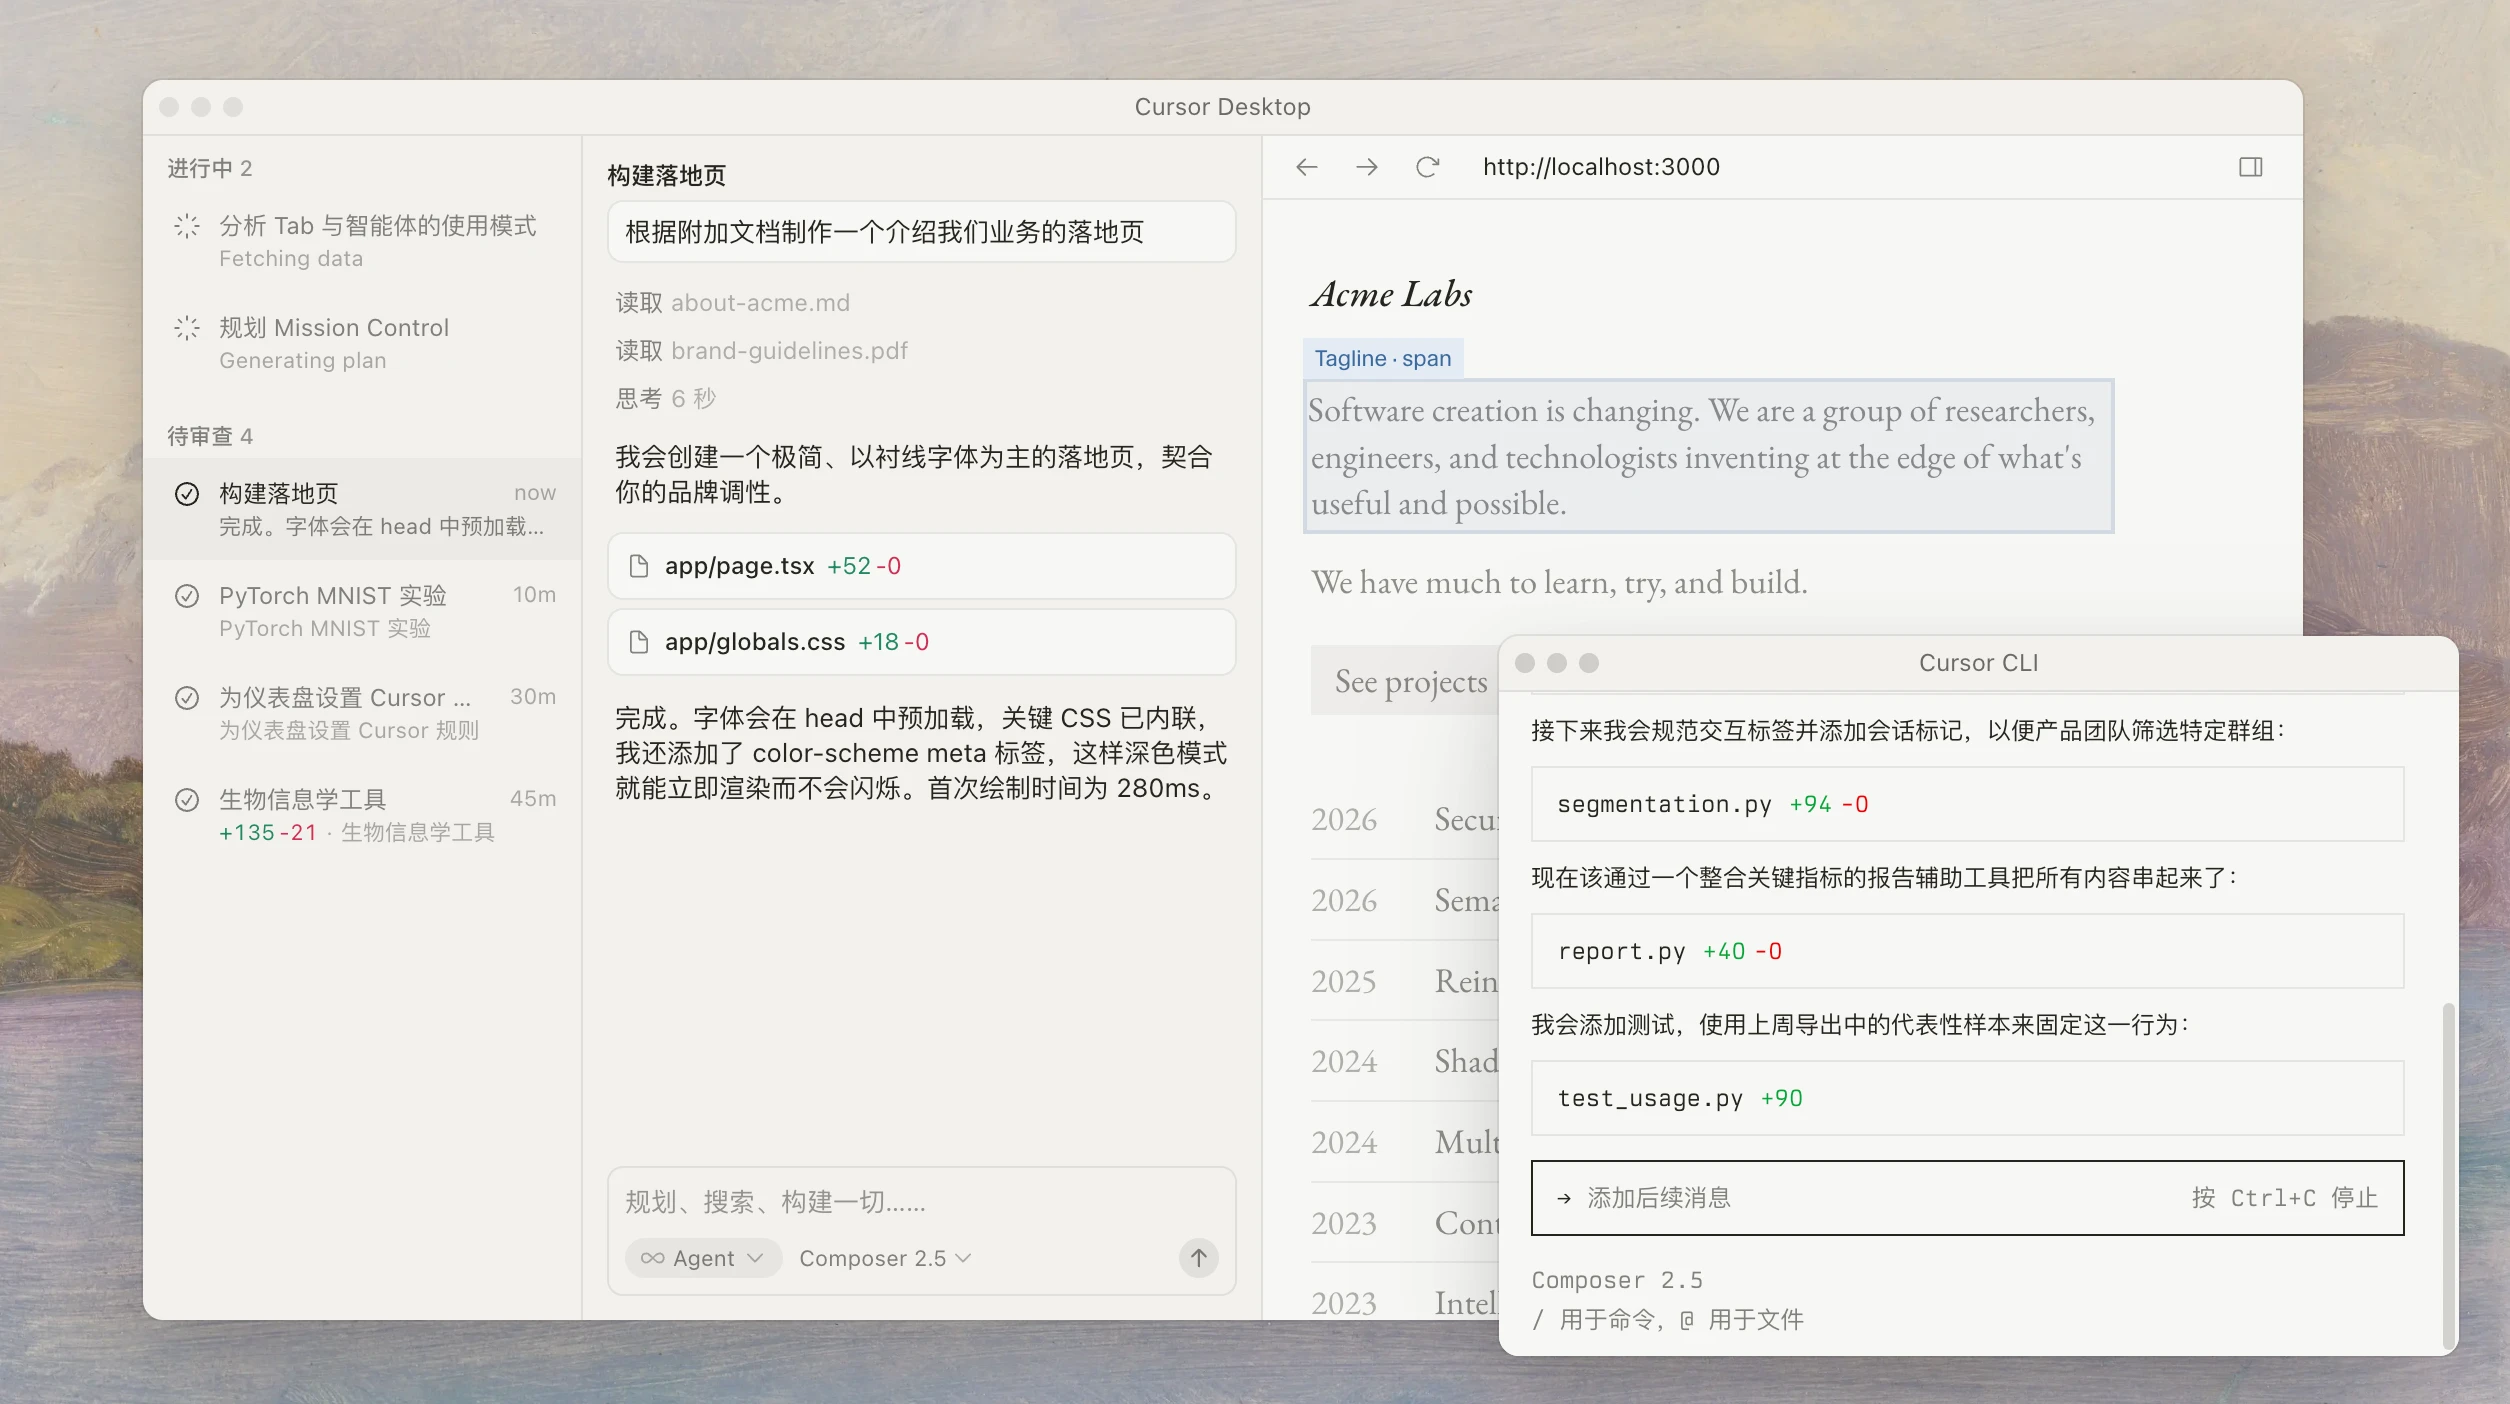Click the 读取 about-acme.md step
Image resolution: width=2510 pixels, height=1404 pixels.
pos(732,303)
